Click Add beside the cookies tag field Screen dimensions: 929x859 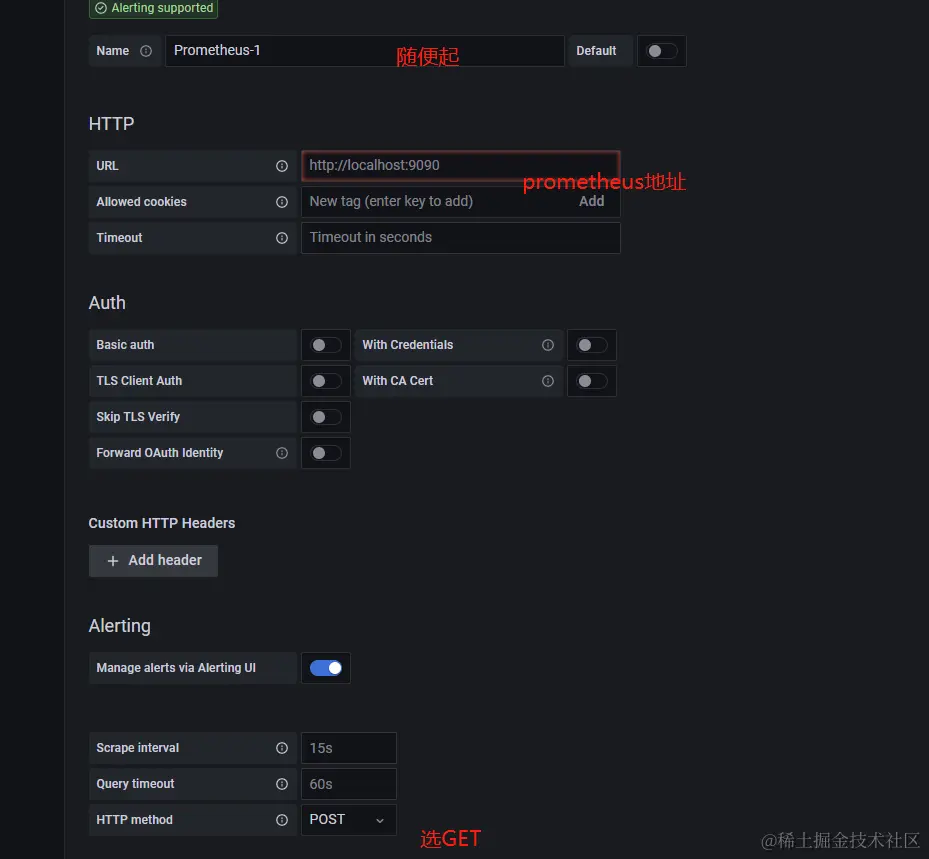click(x=591, y=201)
